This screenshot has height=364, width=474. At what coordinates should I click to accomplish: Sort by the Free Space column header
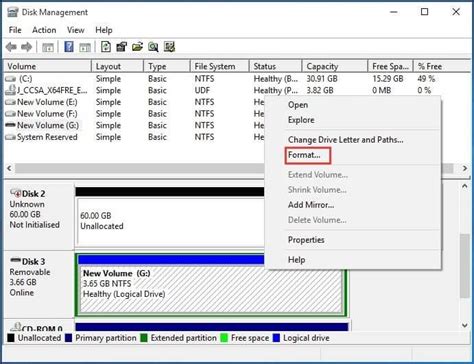point(391,66)
